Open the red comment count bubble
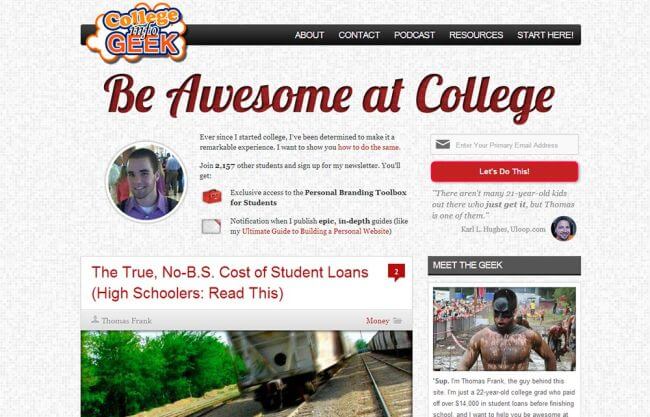 (x=396, y=272)
